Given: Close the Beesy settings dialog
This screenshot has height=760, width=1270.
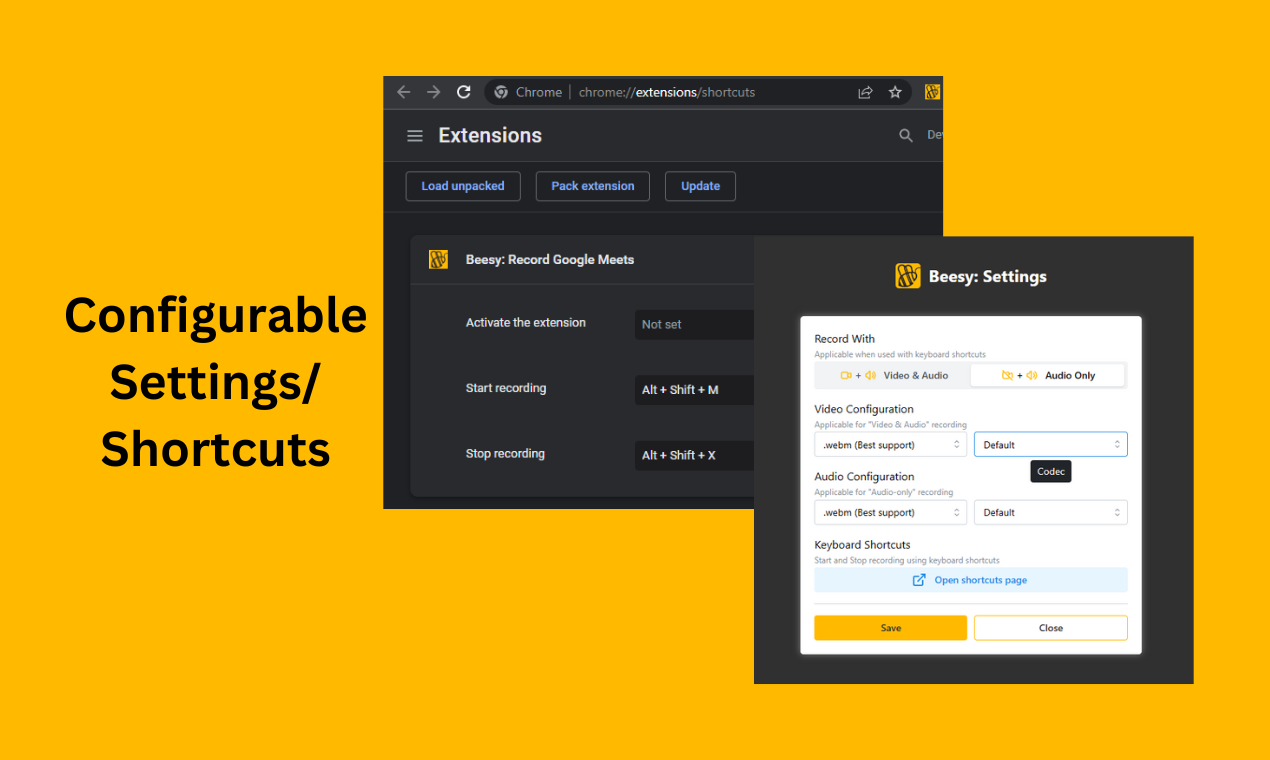Looking at the screenshot, I should click(1051, 628).
